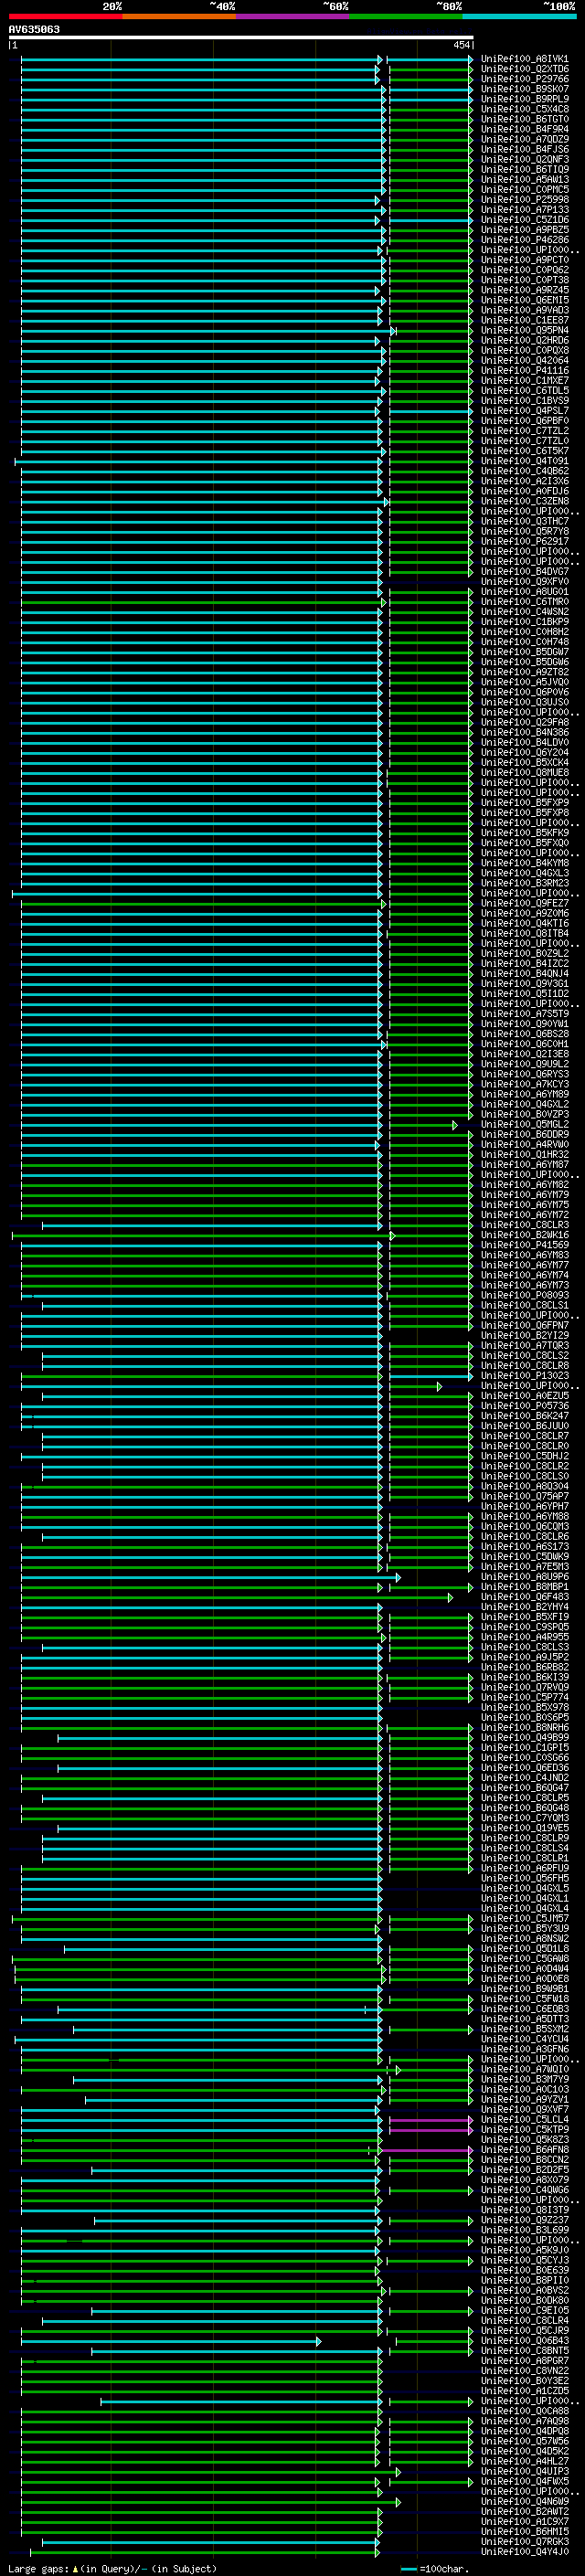Viewport: 585px width, 2576px height.
Task: Select hit UniRef100_B2WK16
Action: click(524, 1235)
